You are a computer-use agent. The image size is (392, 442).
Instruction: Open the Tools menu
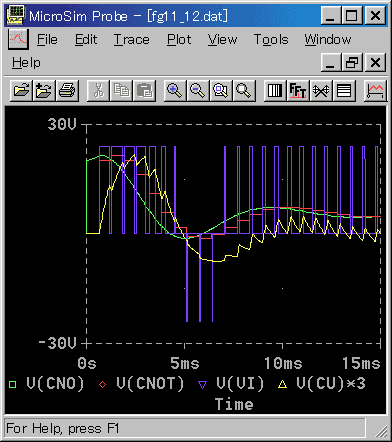[x=271, y=40]
